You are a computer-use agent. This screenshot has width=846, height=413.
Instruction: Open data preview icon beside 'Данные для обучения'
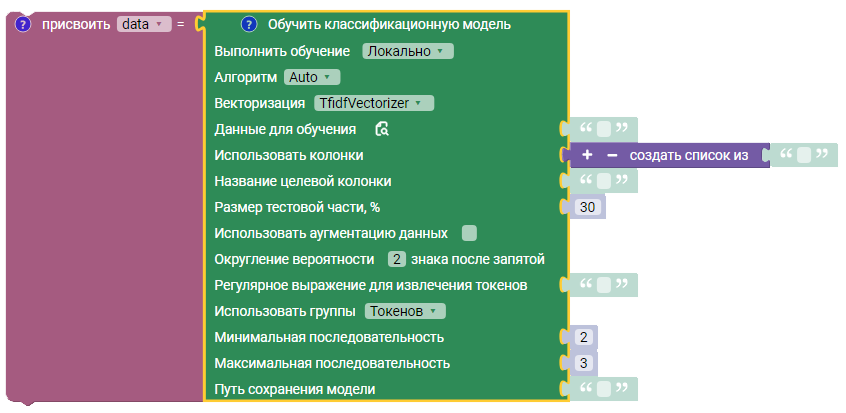[x=382, y=129]
